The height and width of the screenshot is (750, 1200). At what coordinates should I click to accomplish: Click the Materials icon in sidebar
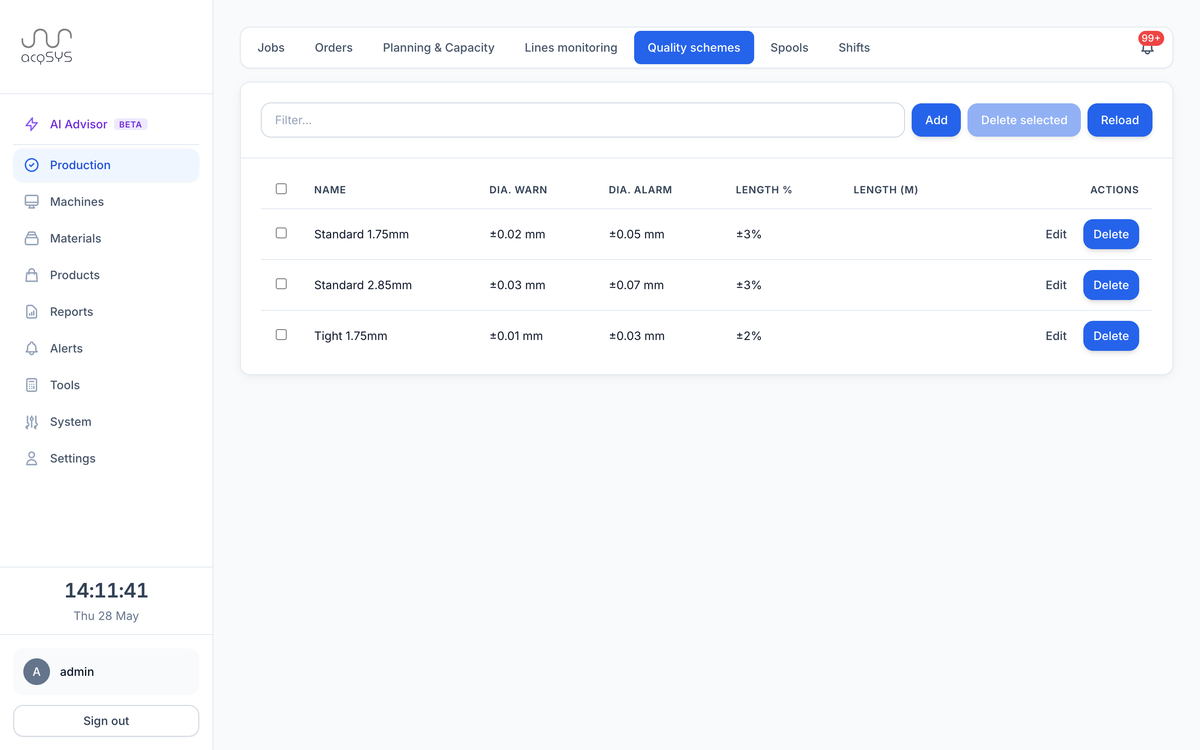click(x=32, y=239)
